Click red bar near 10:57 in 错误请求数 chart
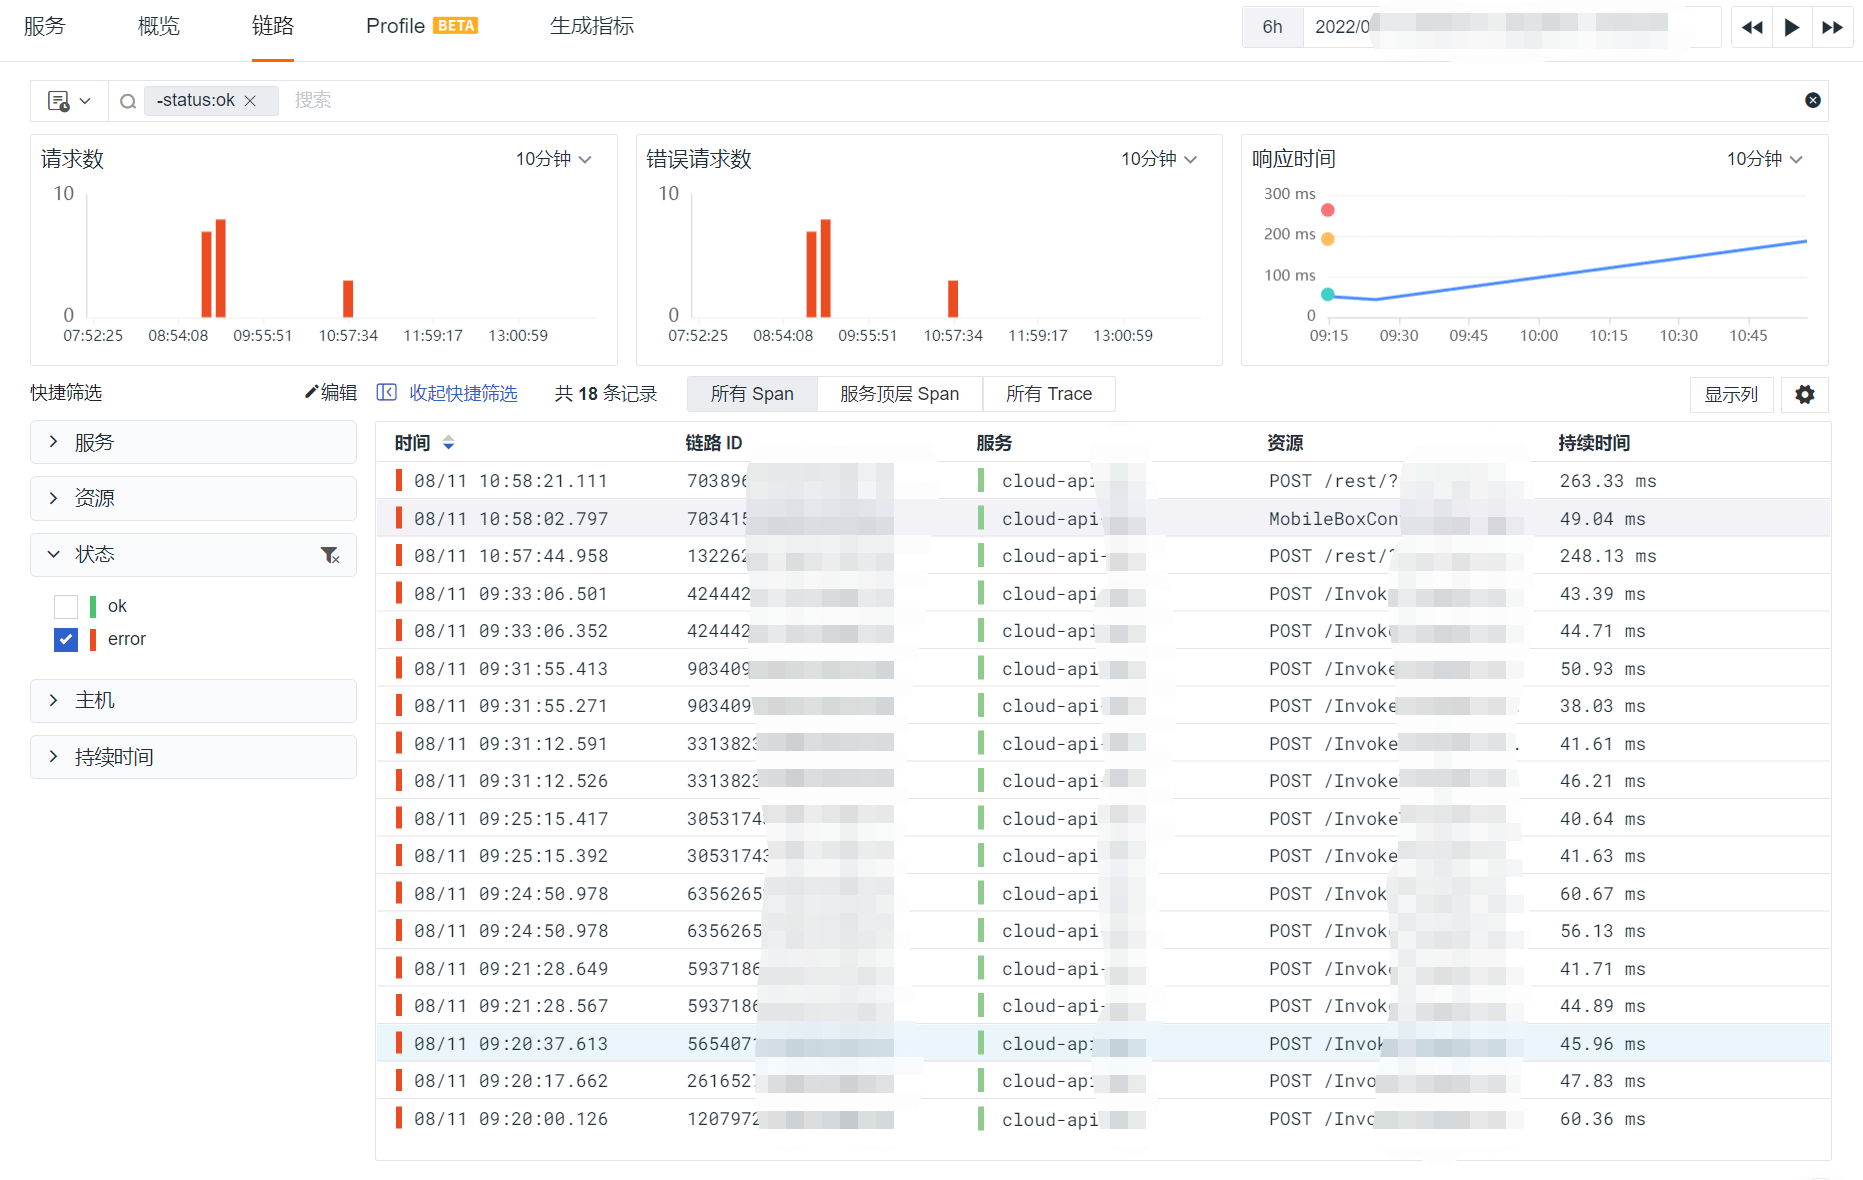Image resolution: width=1863 pixels, height=1180 pixels. point(953,299)
